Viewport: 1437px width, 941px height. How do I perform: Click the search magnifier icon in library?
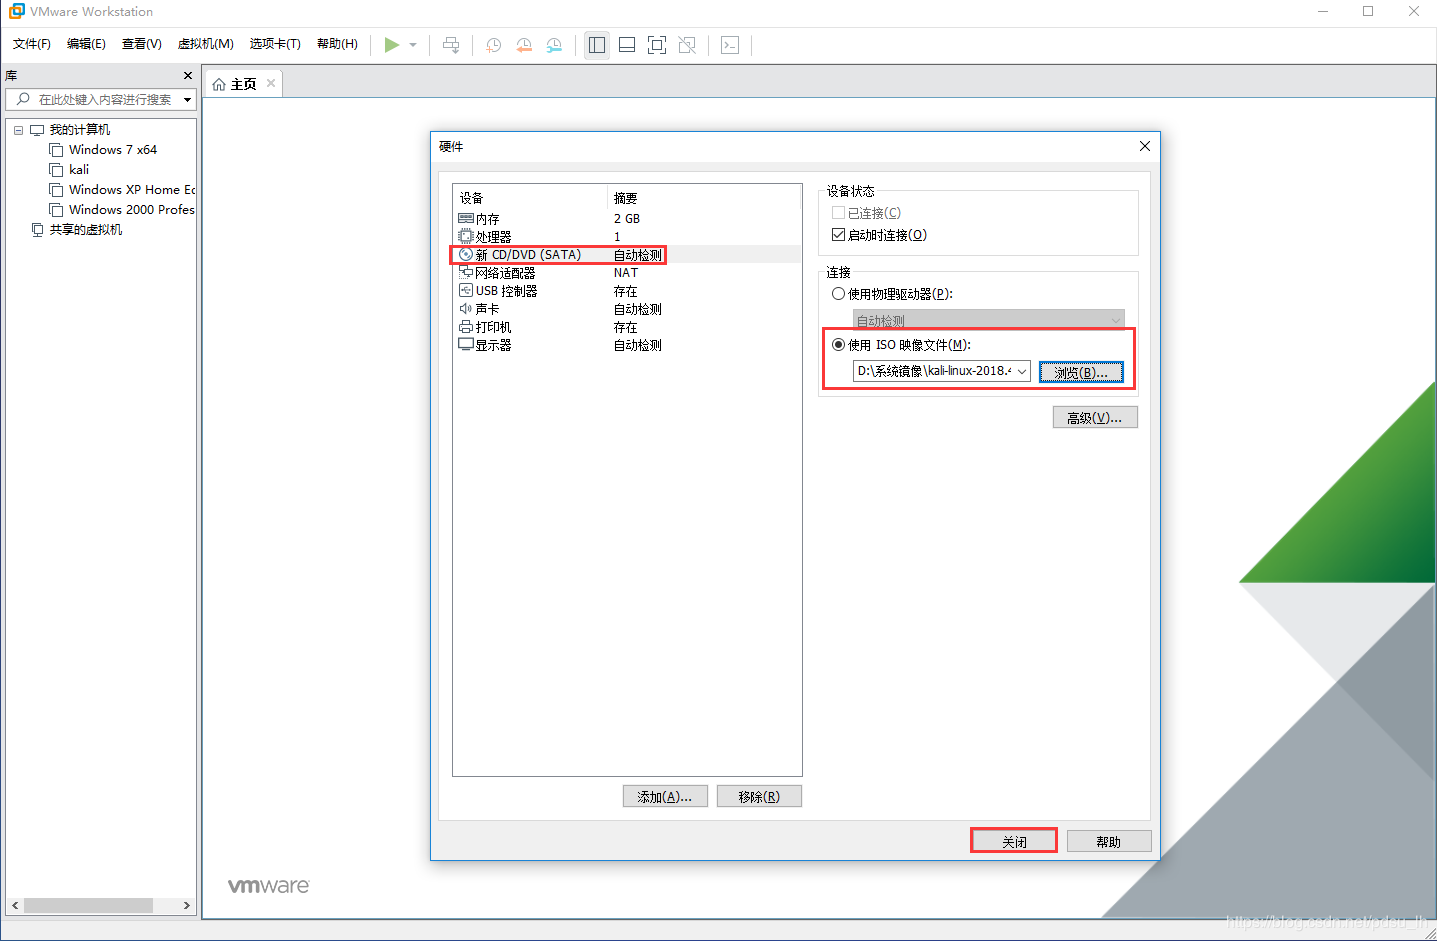click(x=23, y=99)
